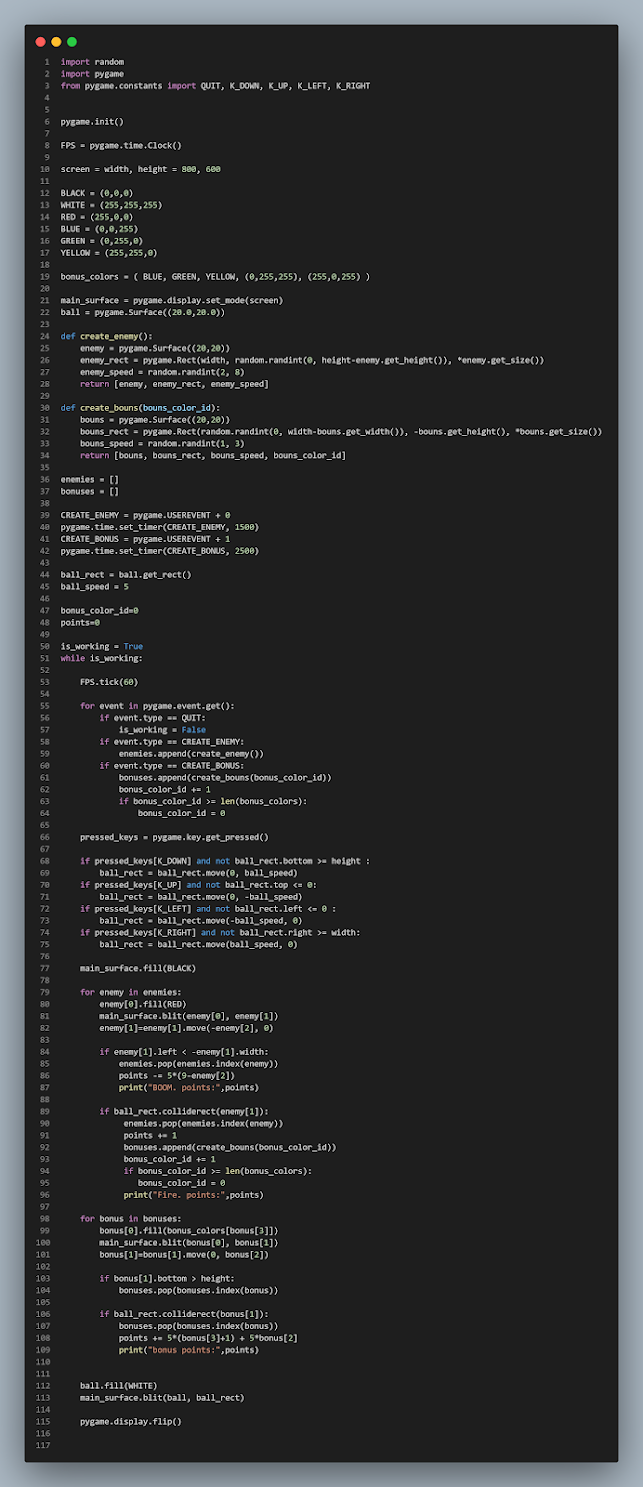Viewport: 643px width, 1487px height.
Task: Click the FPS.tick(60) call
Action: 109,682
